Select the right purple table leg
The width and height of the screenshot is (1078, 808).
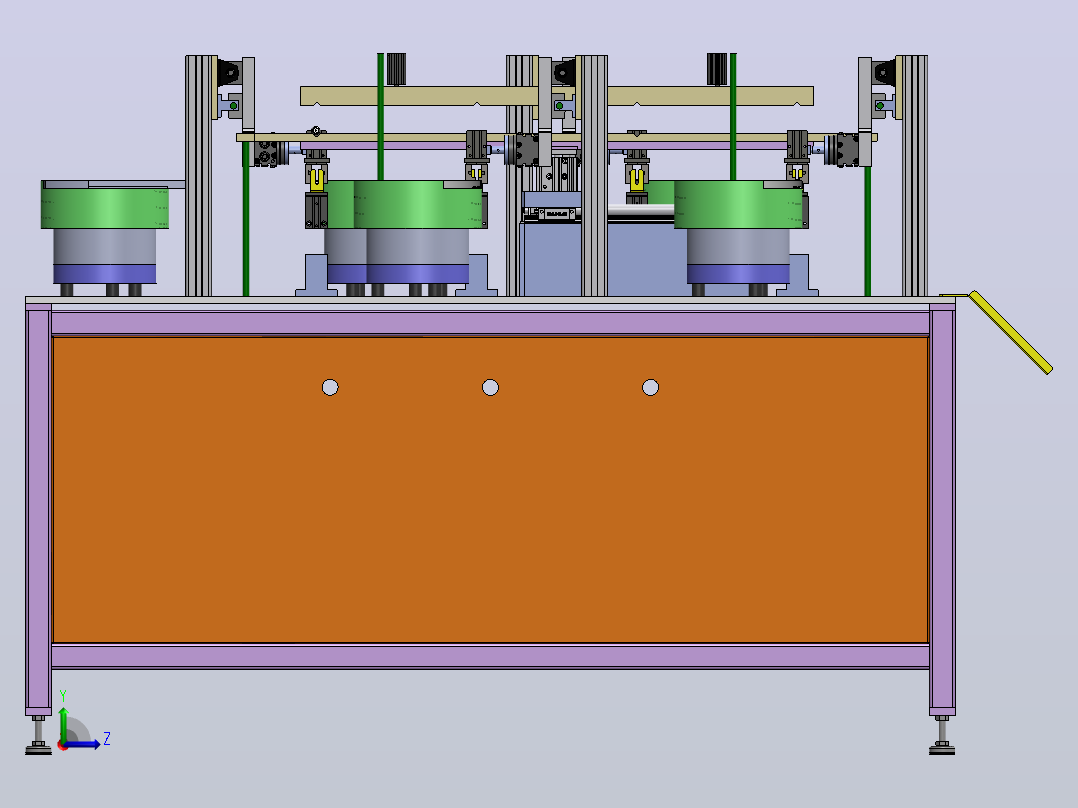942,509
